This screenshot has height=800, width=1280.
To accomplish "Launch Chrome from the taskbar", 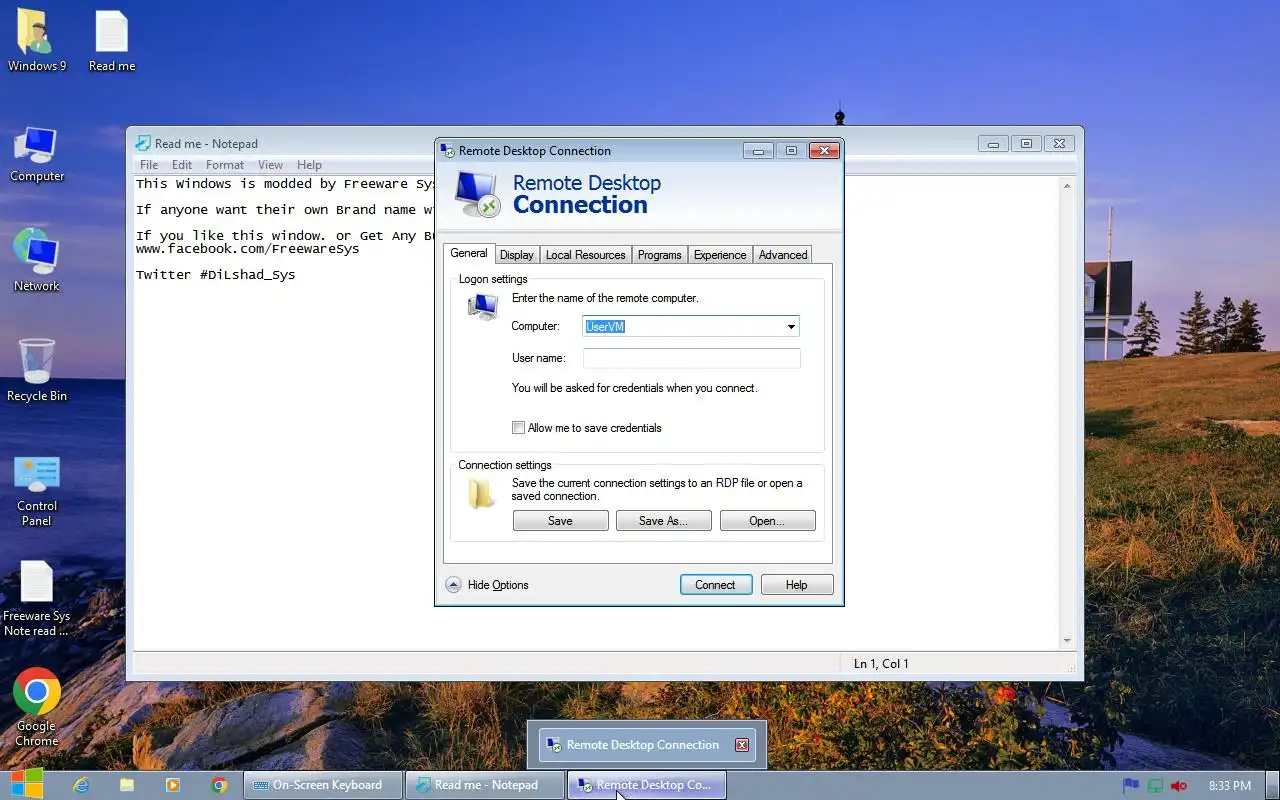I will click(219, 785).
